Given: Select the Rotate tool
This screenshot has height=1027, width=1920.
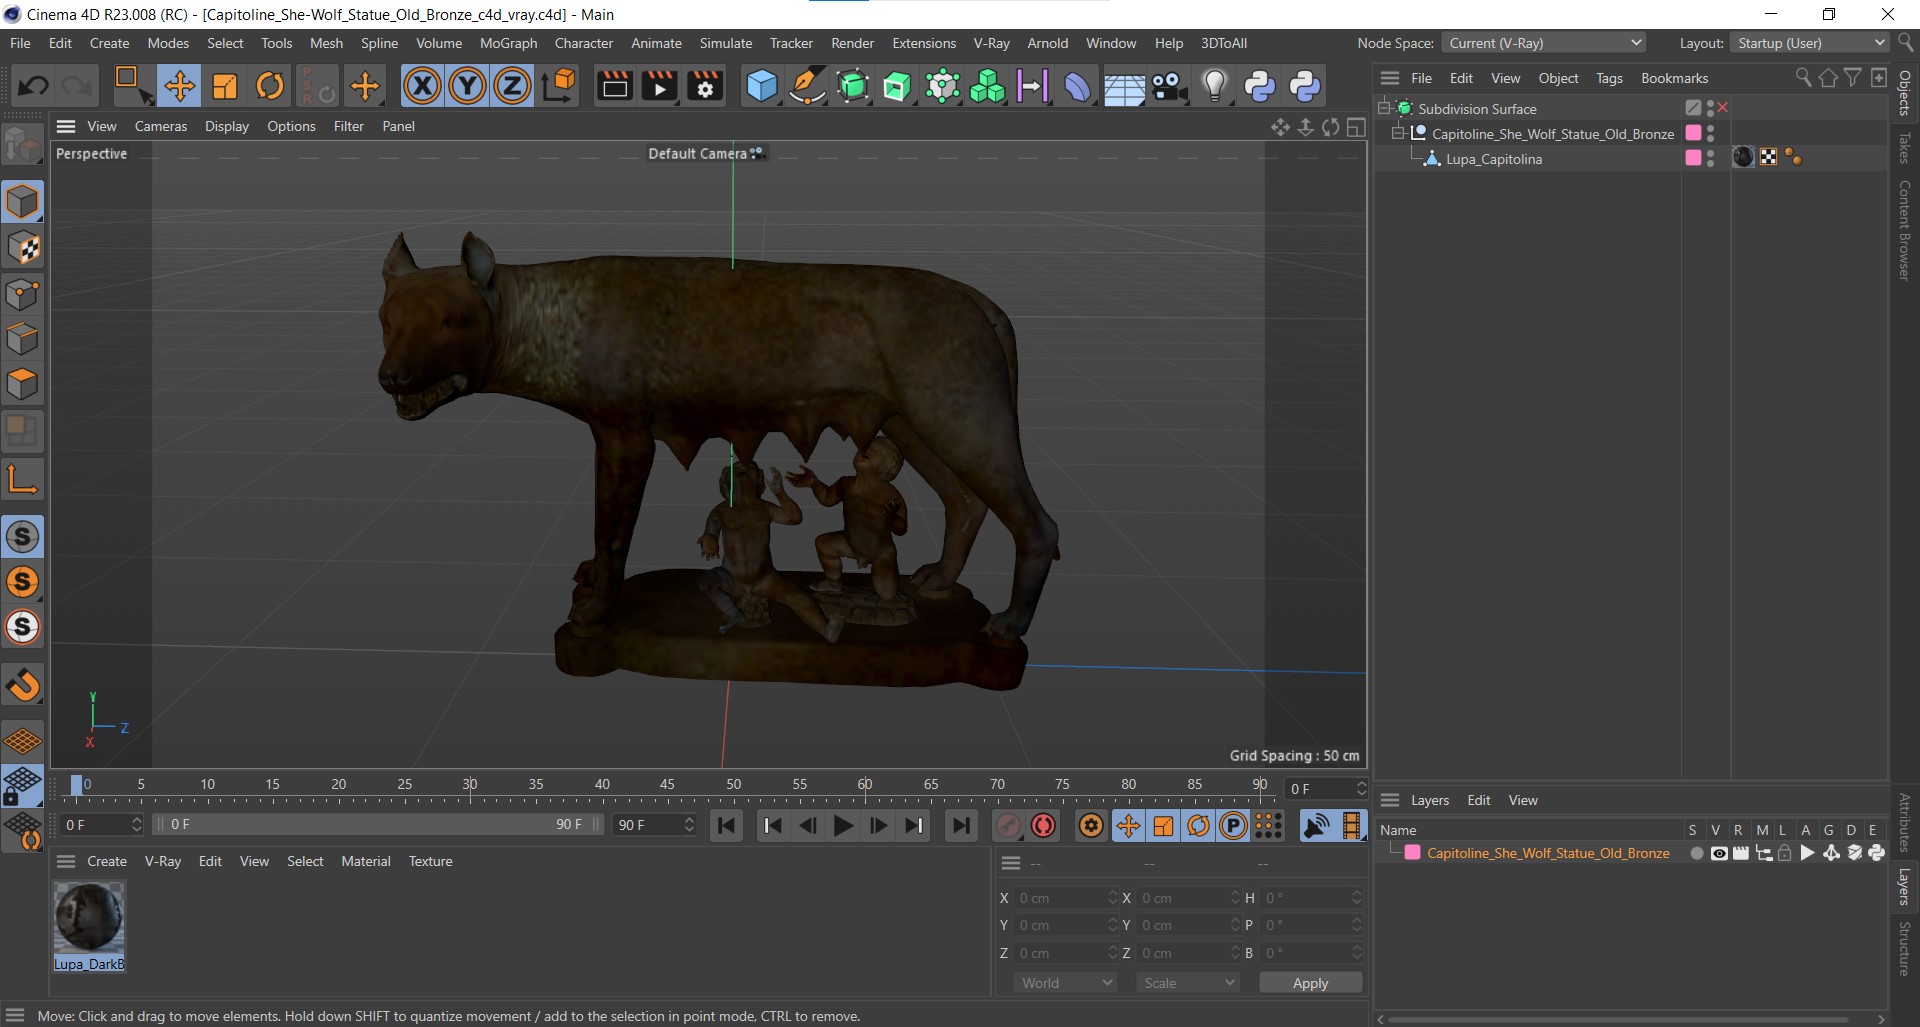Looking at the screenshot, I should point(270,86).
